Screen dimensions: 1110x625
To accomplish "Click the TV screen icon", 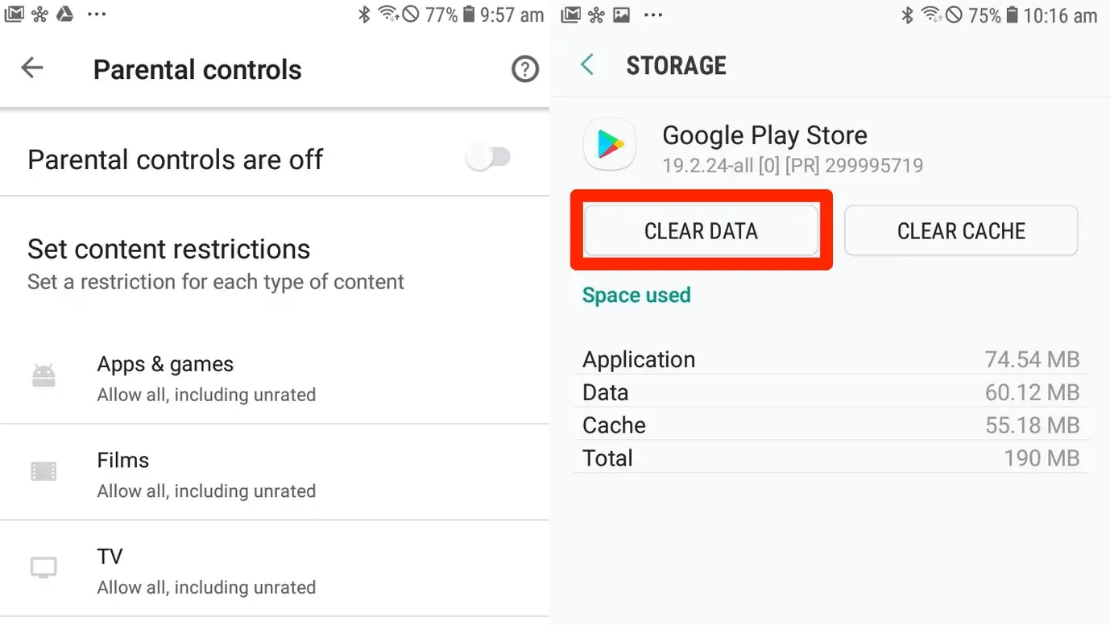I will pos(43,568).
